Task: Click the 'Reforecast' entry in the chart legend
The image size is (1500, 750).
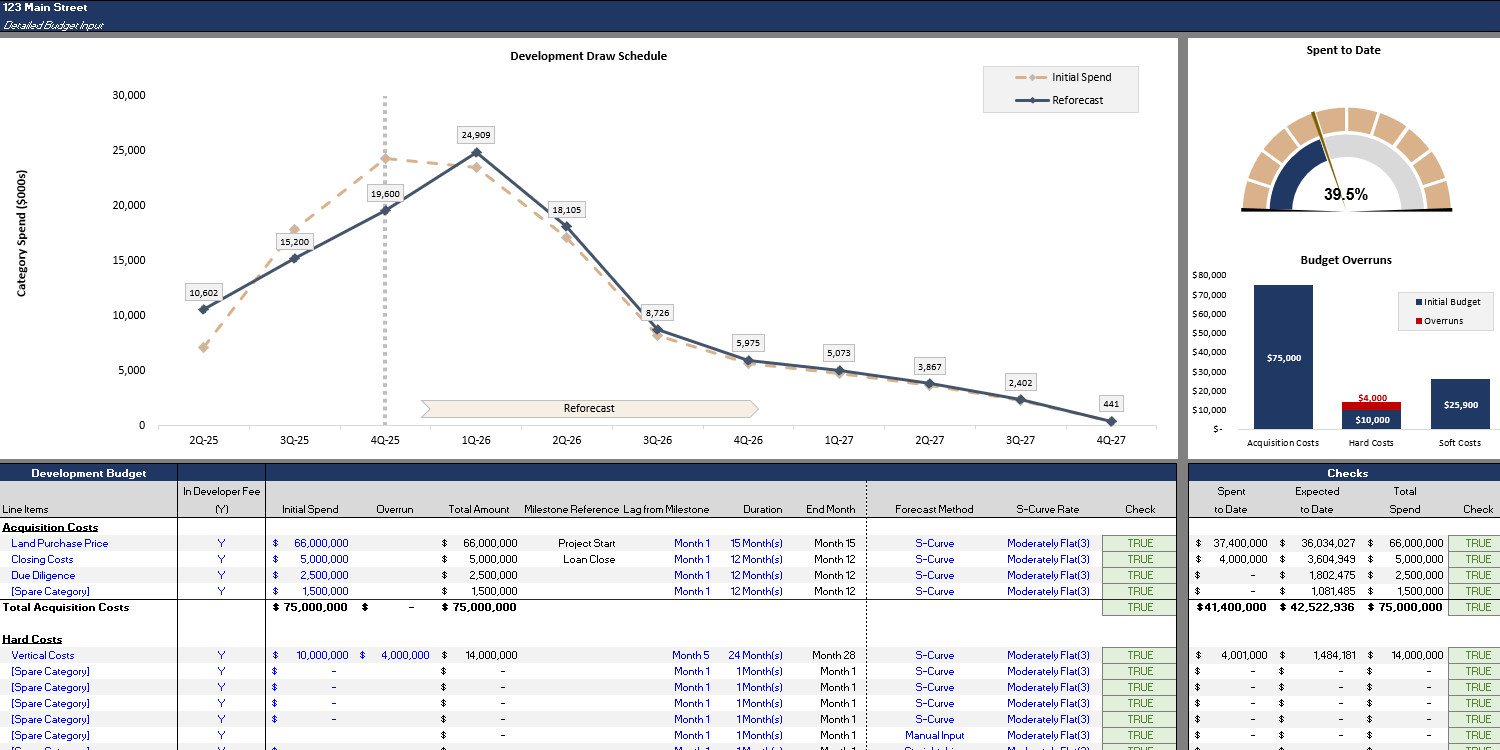Action: pos(1062,100)
